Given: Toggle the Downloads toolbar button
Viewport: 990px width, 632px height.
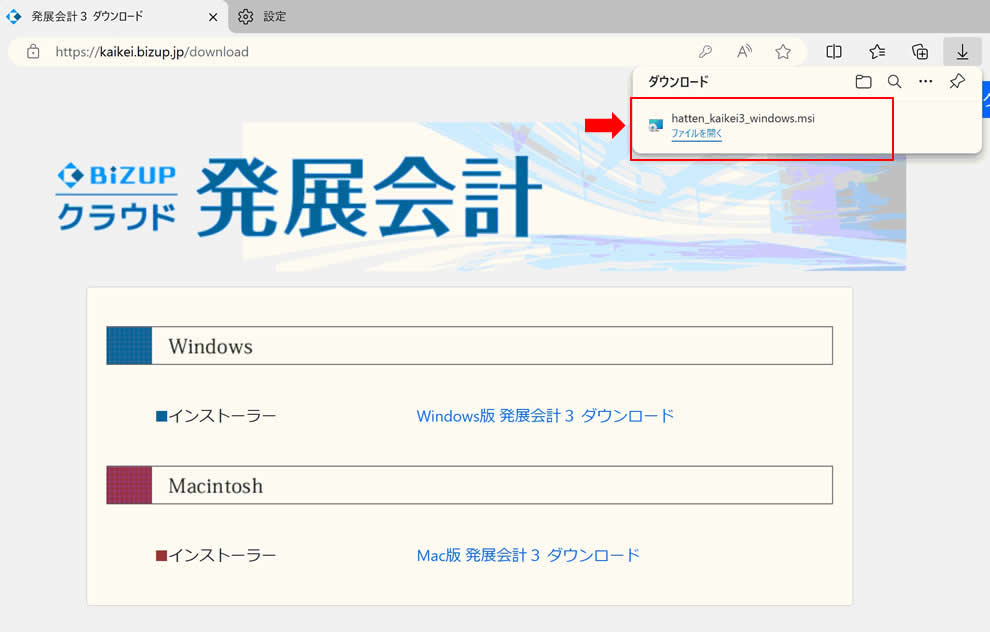Looking at the screenshot, I should point(962,52).
